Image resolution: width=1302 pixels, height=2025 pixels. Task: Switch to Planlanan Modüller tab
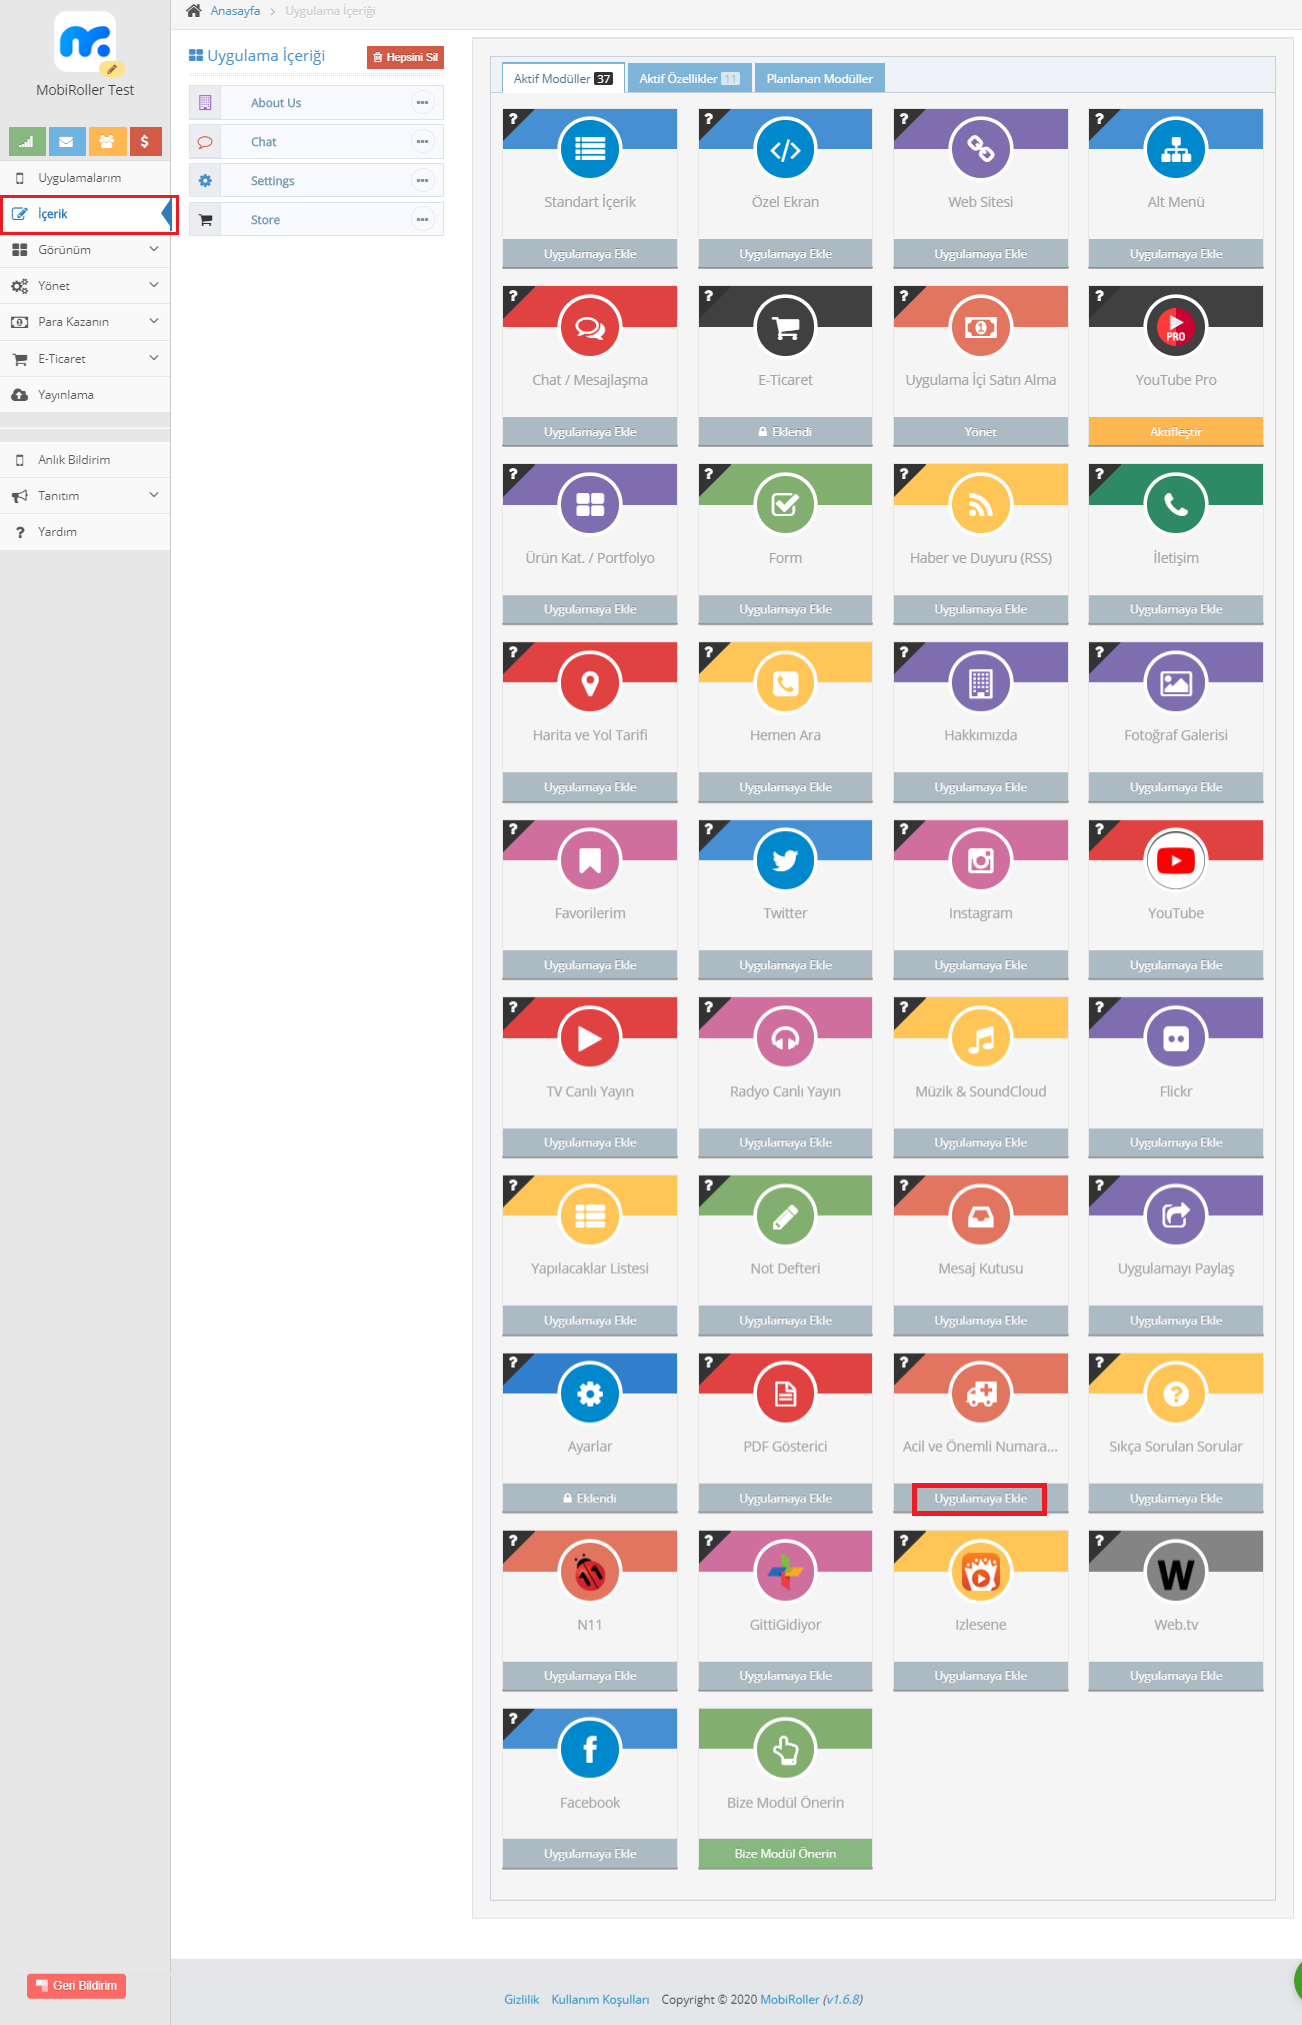(x=819, y=79)
